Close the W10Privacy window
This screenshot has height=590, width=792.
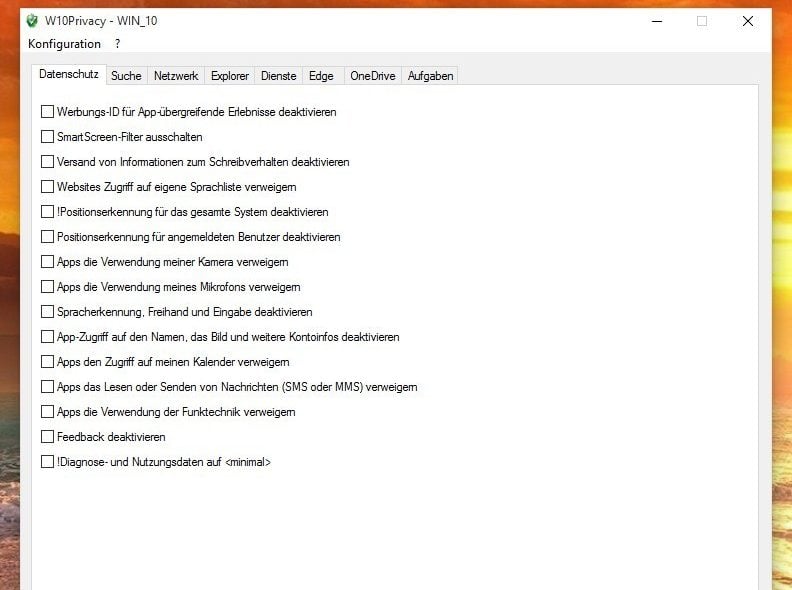tap(748, 21)
